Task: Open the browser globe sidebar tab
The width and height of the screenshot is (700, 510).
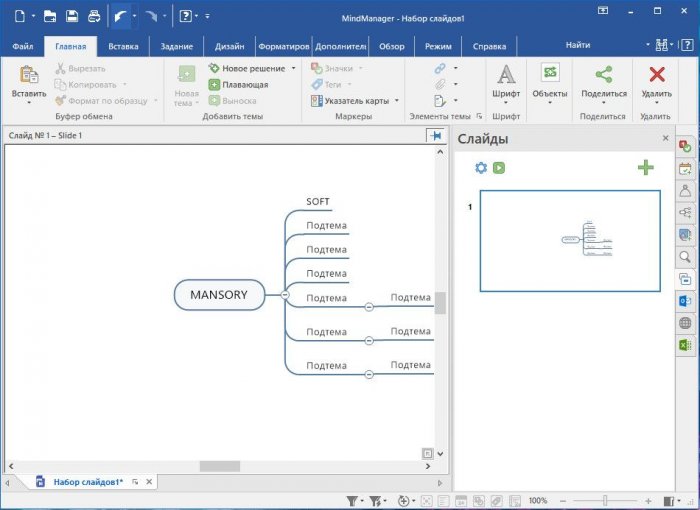Action: [685, 323]
